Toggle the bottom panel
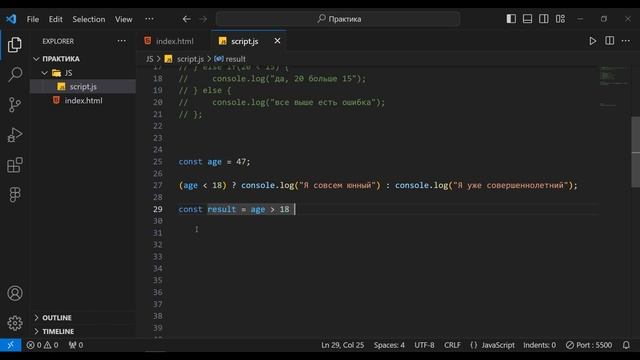 click(x=527, y=19)
